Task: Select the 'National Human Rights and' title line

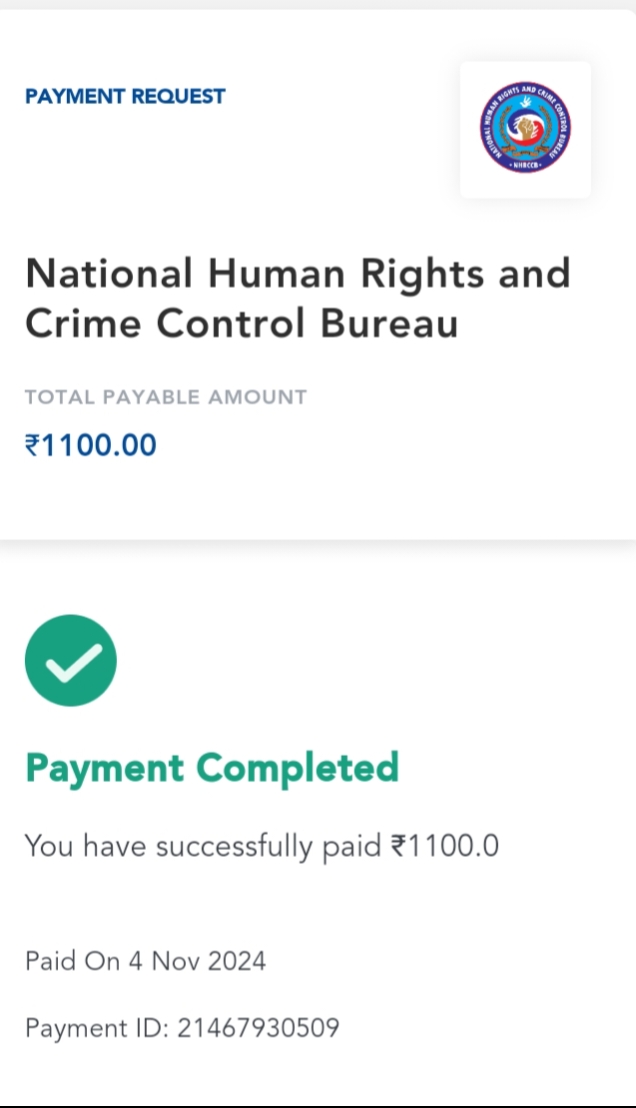Action: 297,273
